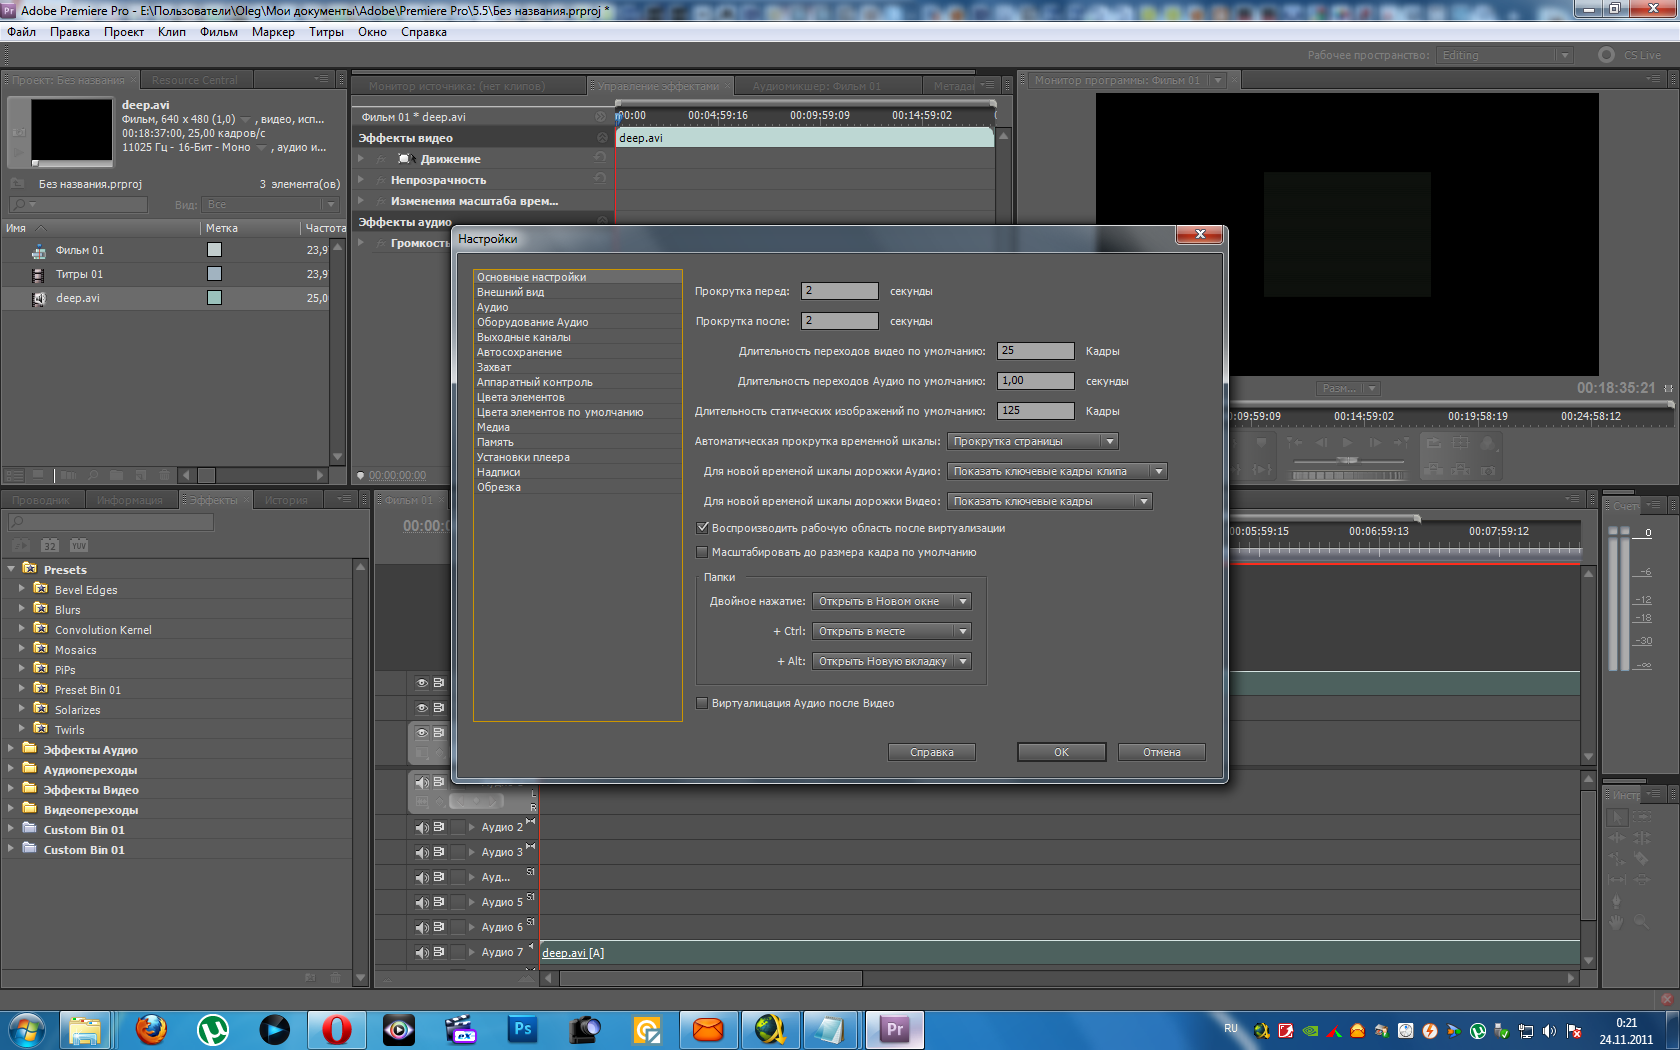Open + Alt bin action dropdown
The width and height of the screenshot is (1680, 1050).
click(x=891, y=661)
